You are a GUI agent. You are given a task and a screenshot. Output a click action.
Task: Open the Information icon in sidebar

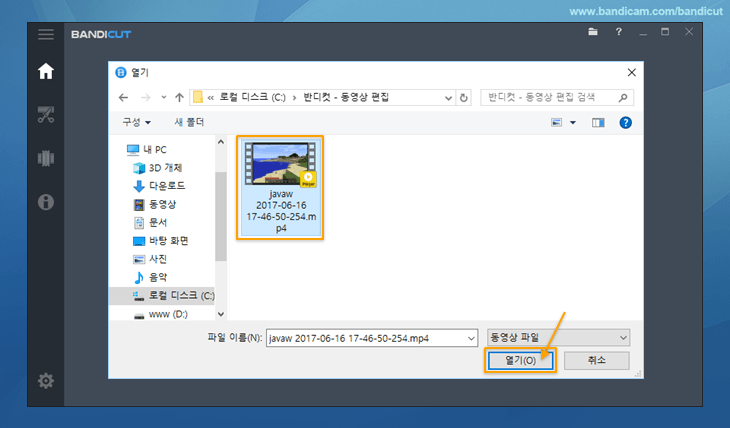(x=46, y=202)
